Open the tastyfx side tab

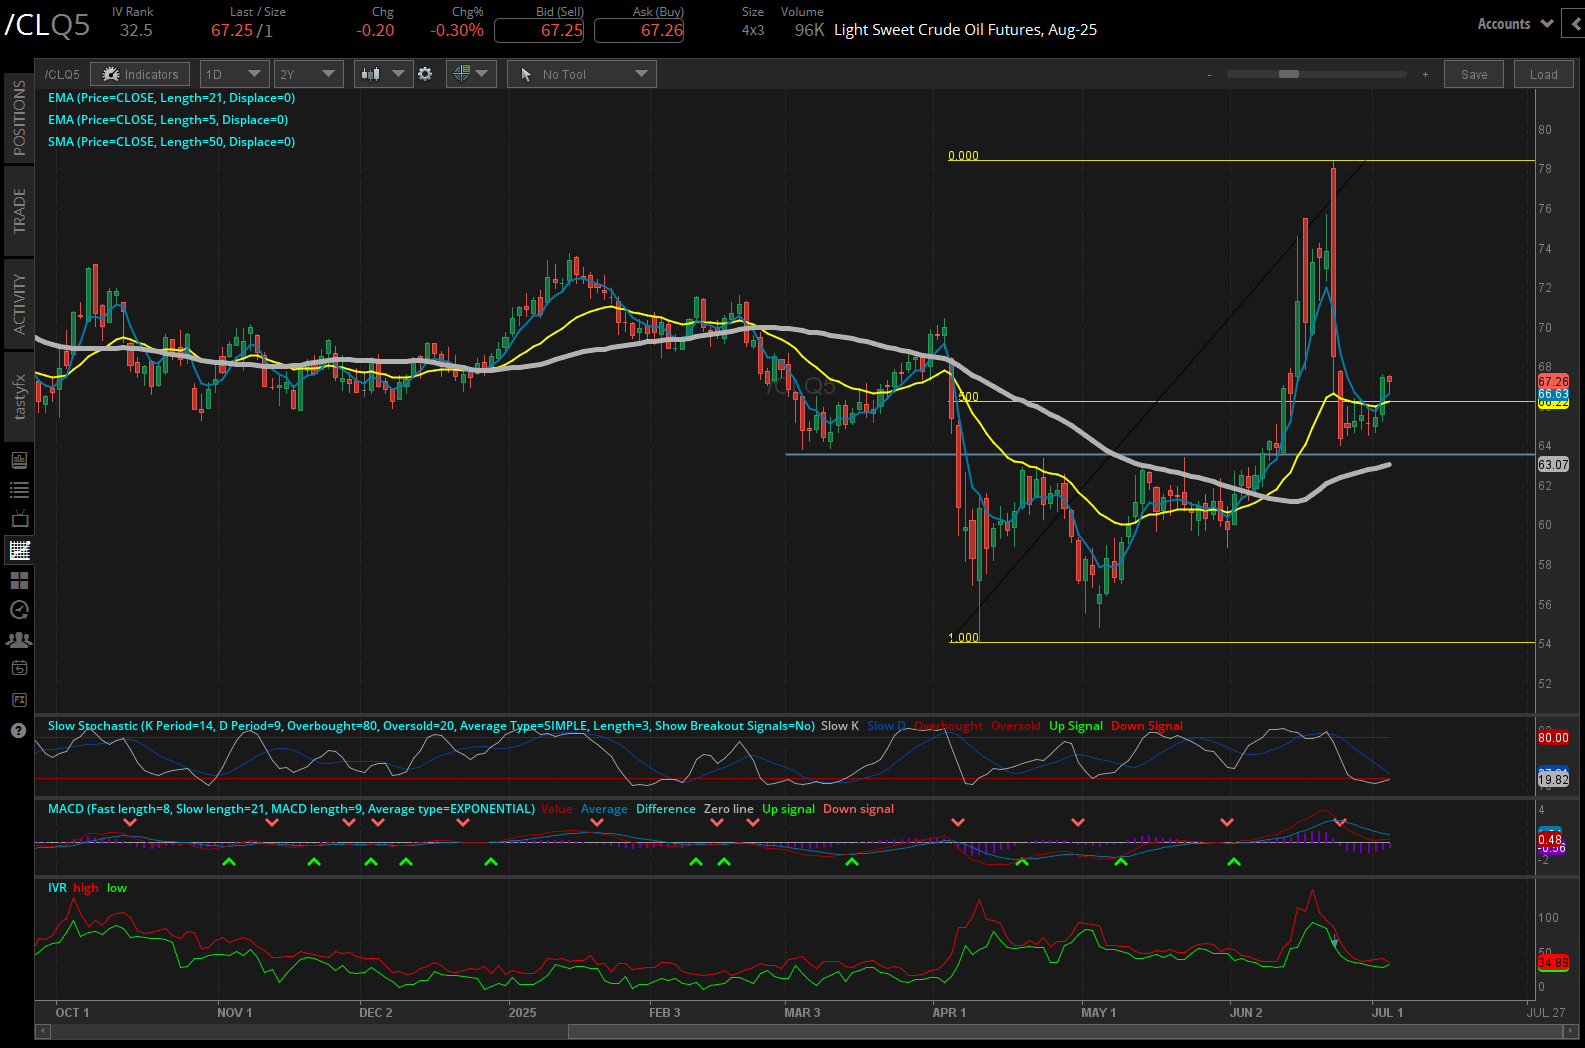(19, 397)
